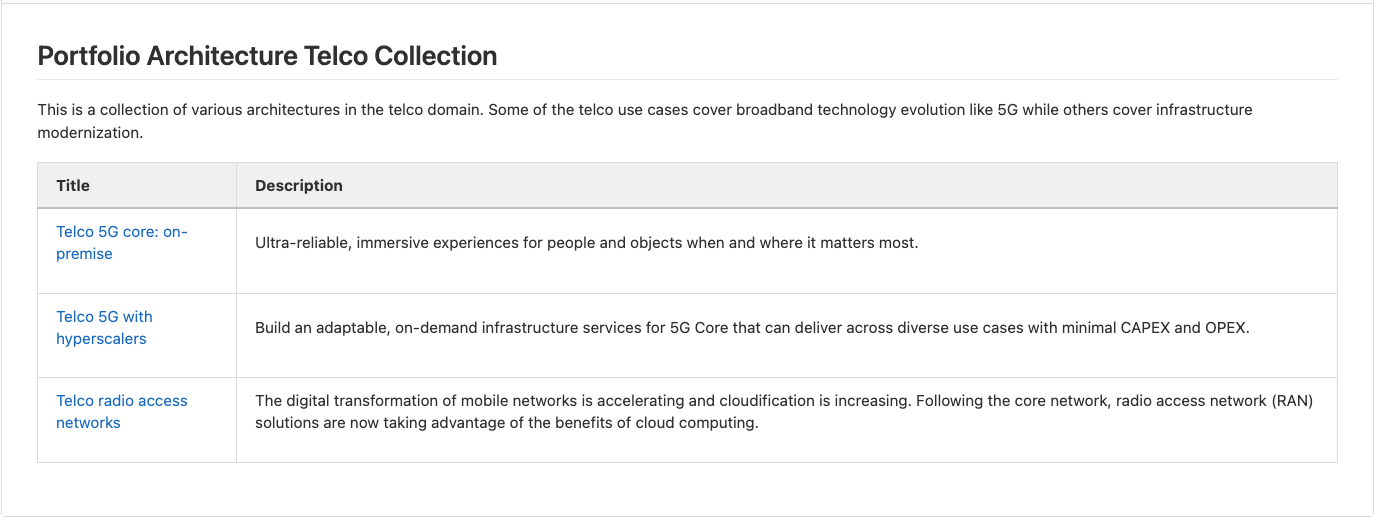Click the word 'modernization' in the intro paragraph
Screen dimensions: 1377x520
90,132
